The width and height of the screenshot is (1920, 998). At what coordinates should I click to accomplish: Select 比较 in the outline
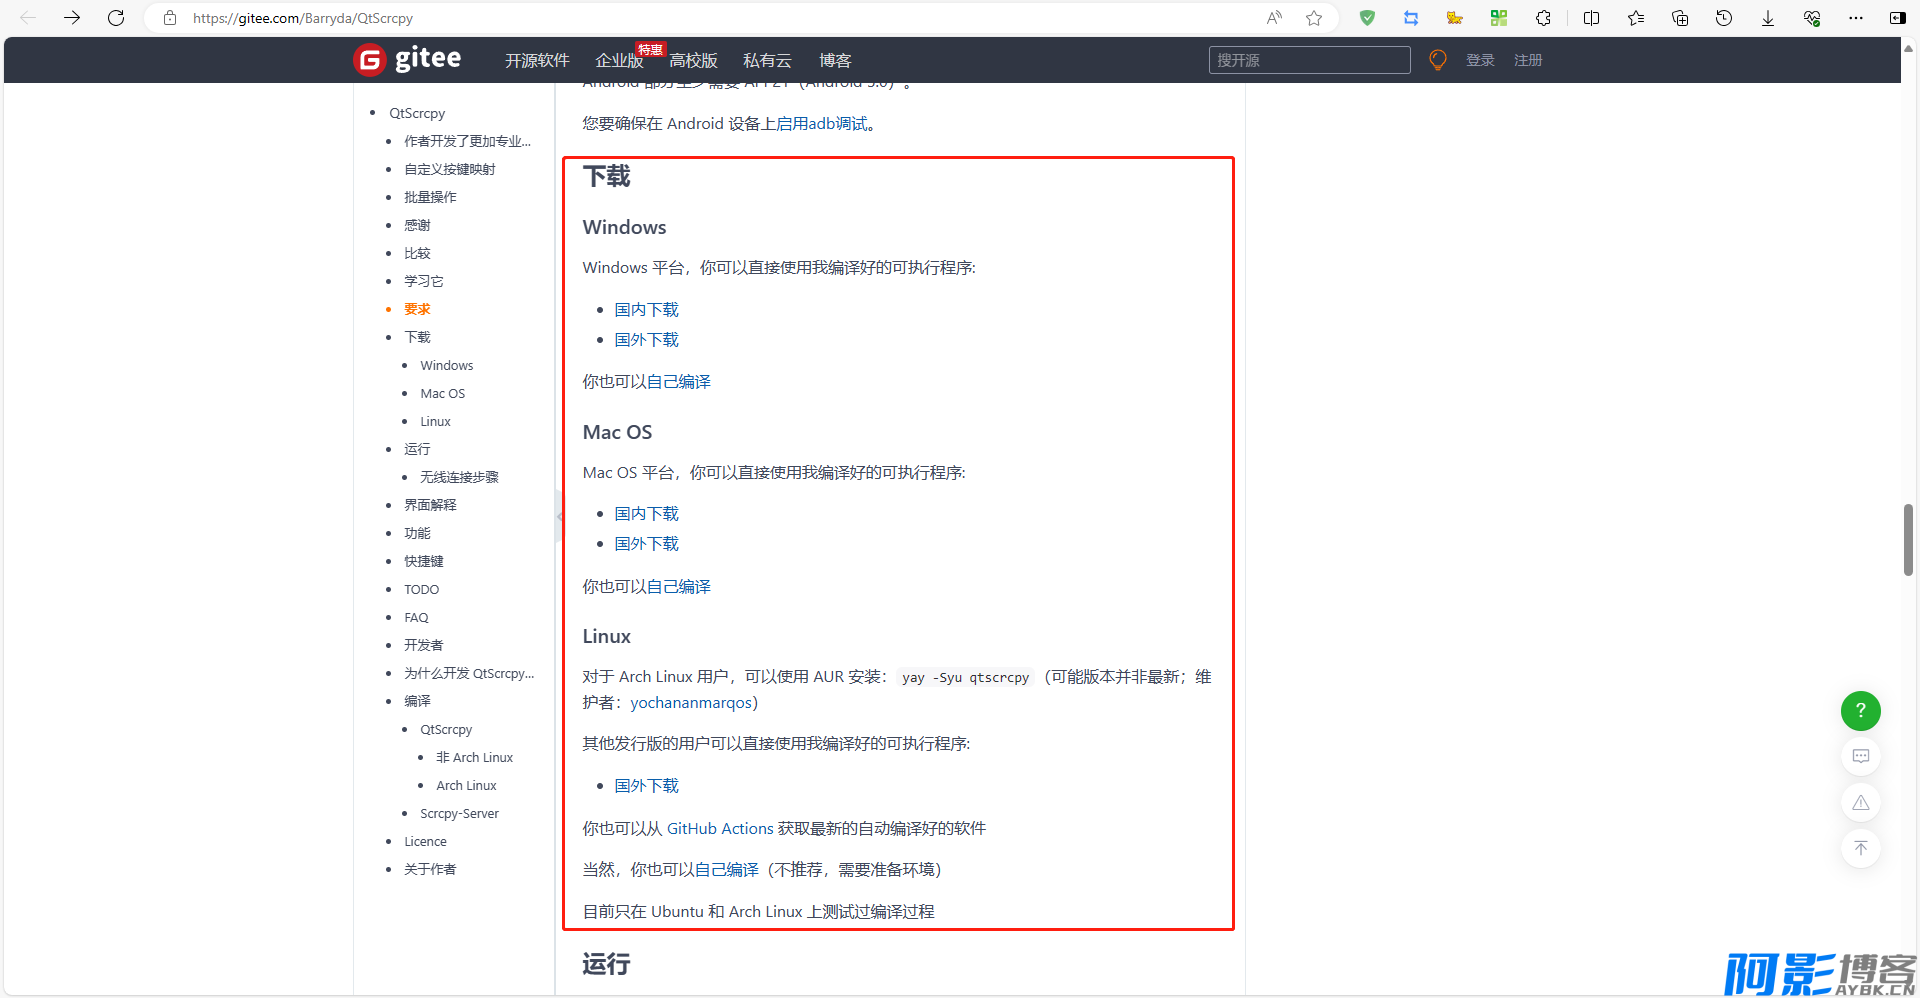coord(417,253)
